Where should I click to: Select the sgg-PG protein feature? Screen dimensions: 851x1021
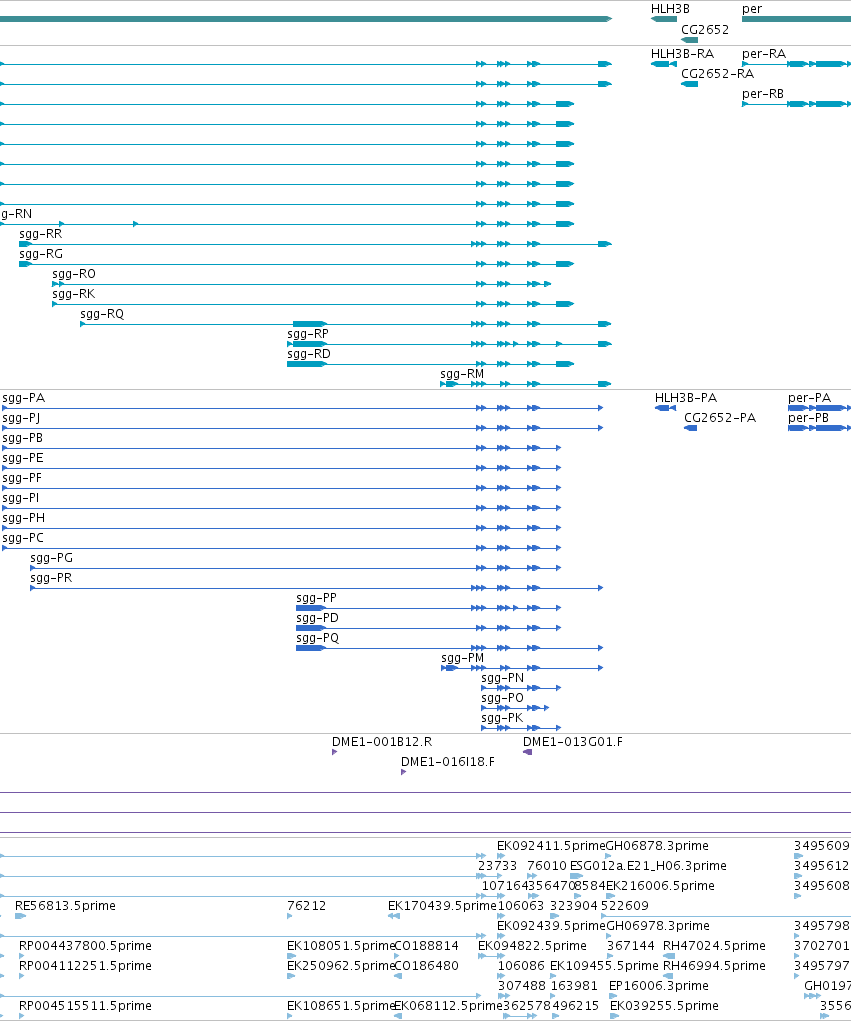(296, 568)
